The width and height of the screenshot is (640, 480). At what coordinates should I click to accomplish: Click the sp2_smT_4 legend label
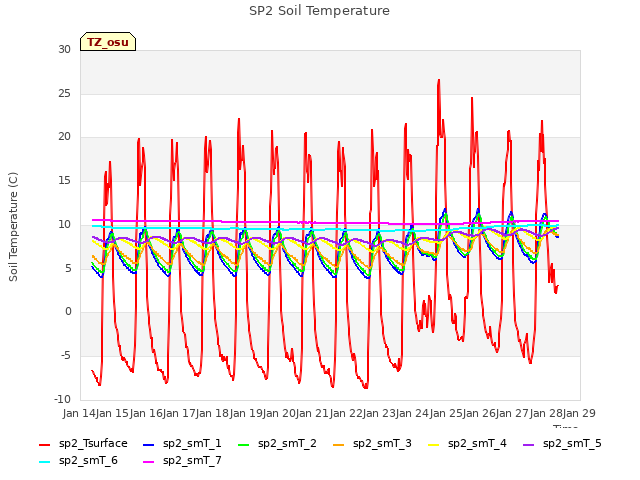point(477,444)
